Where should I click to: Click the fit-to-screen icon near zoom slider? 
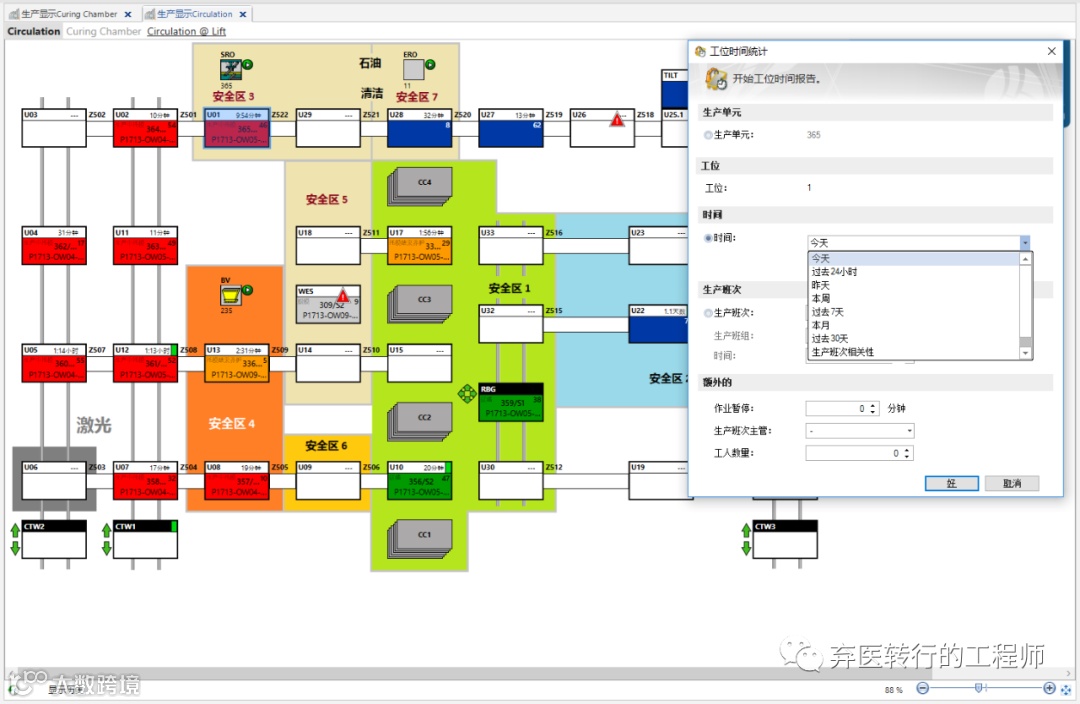pos(1066,689)
